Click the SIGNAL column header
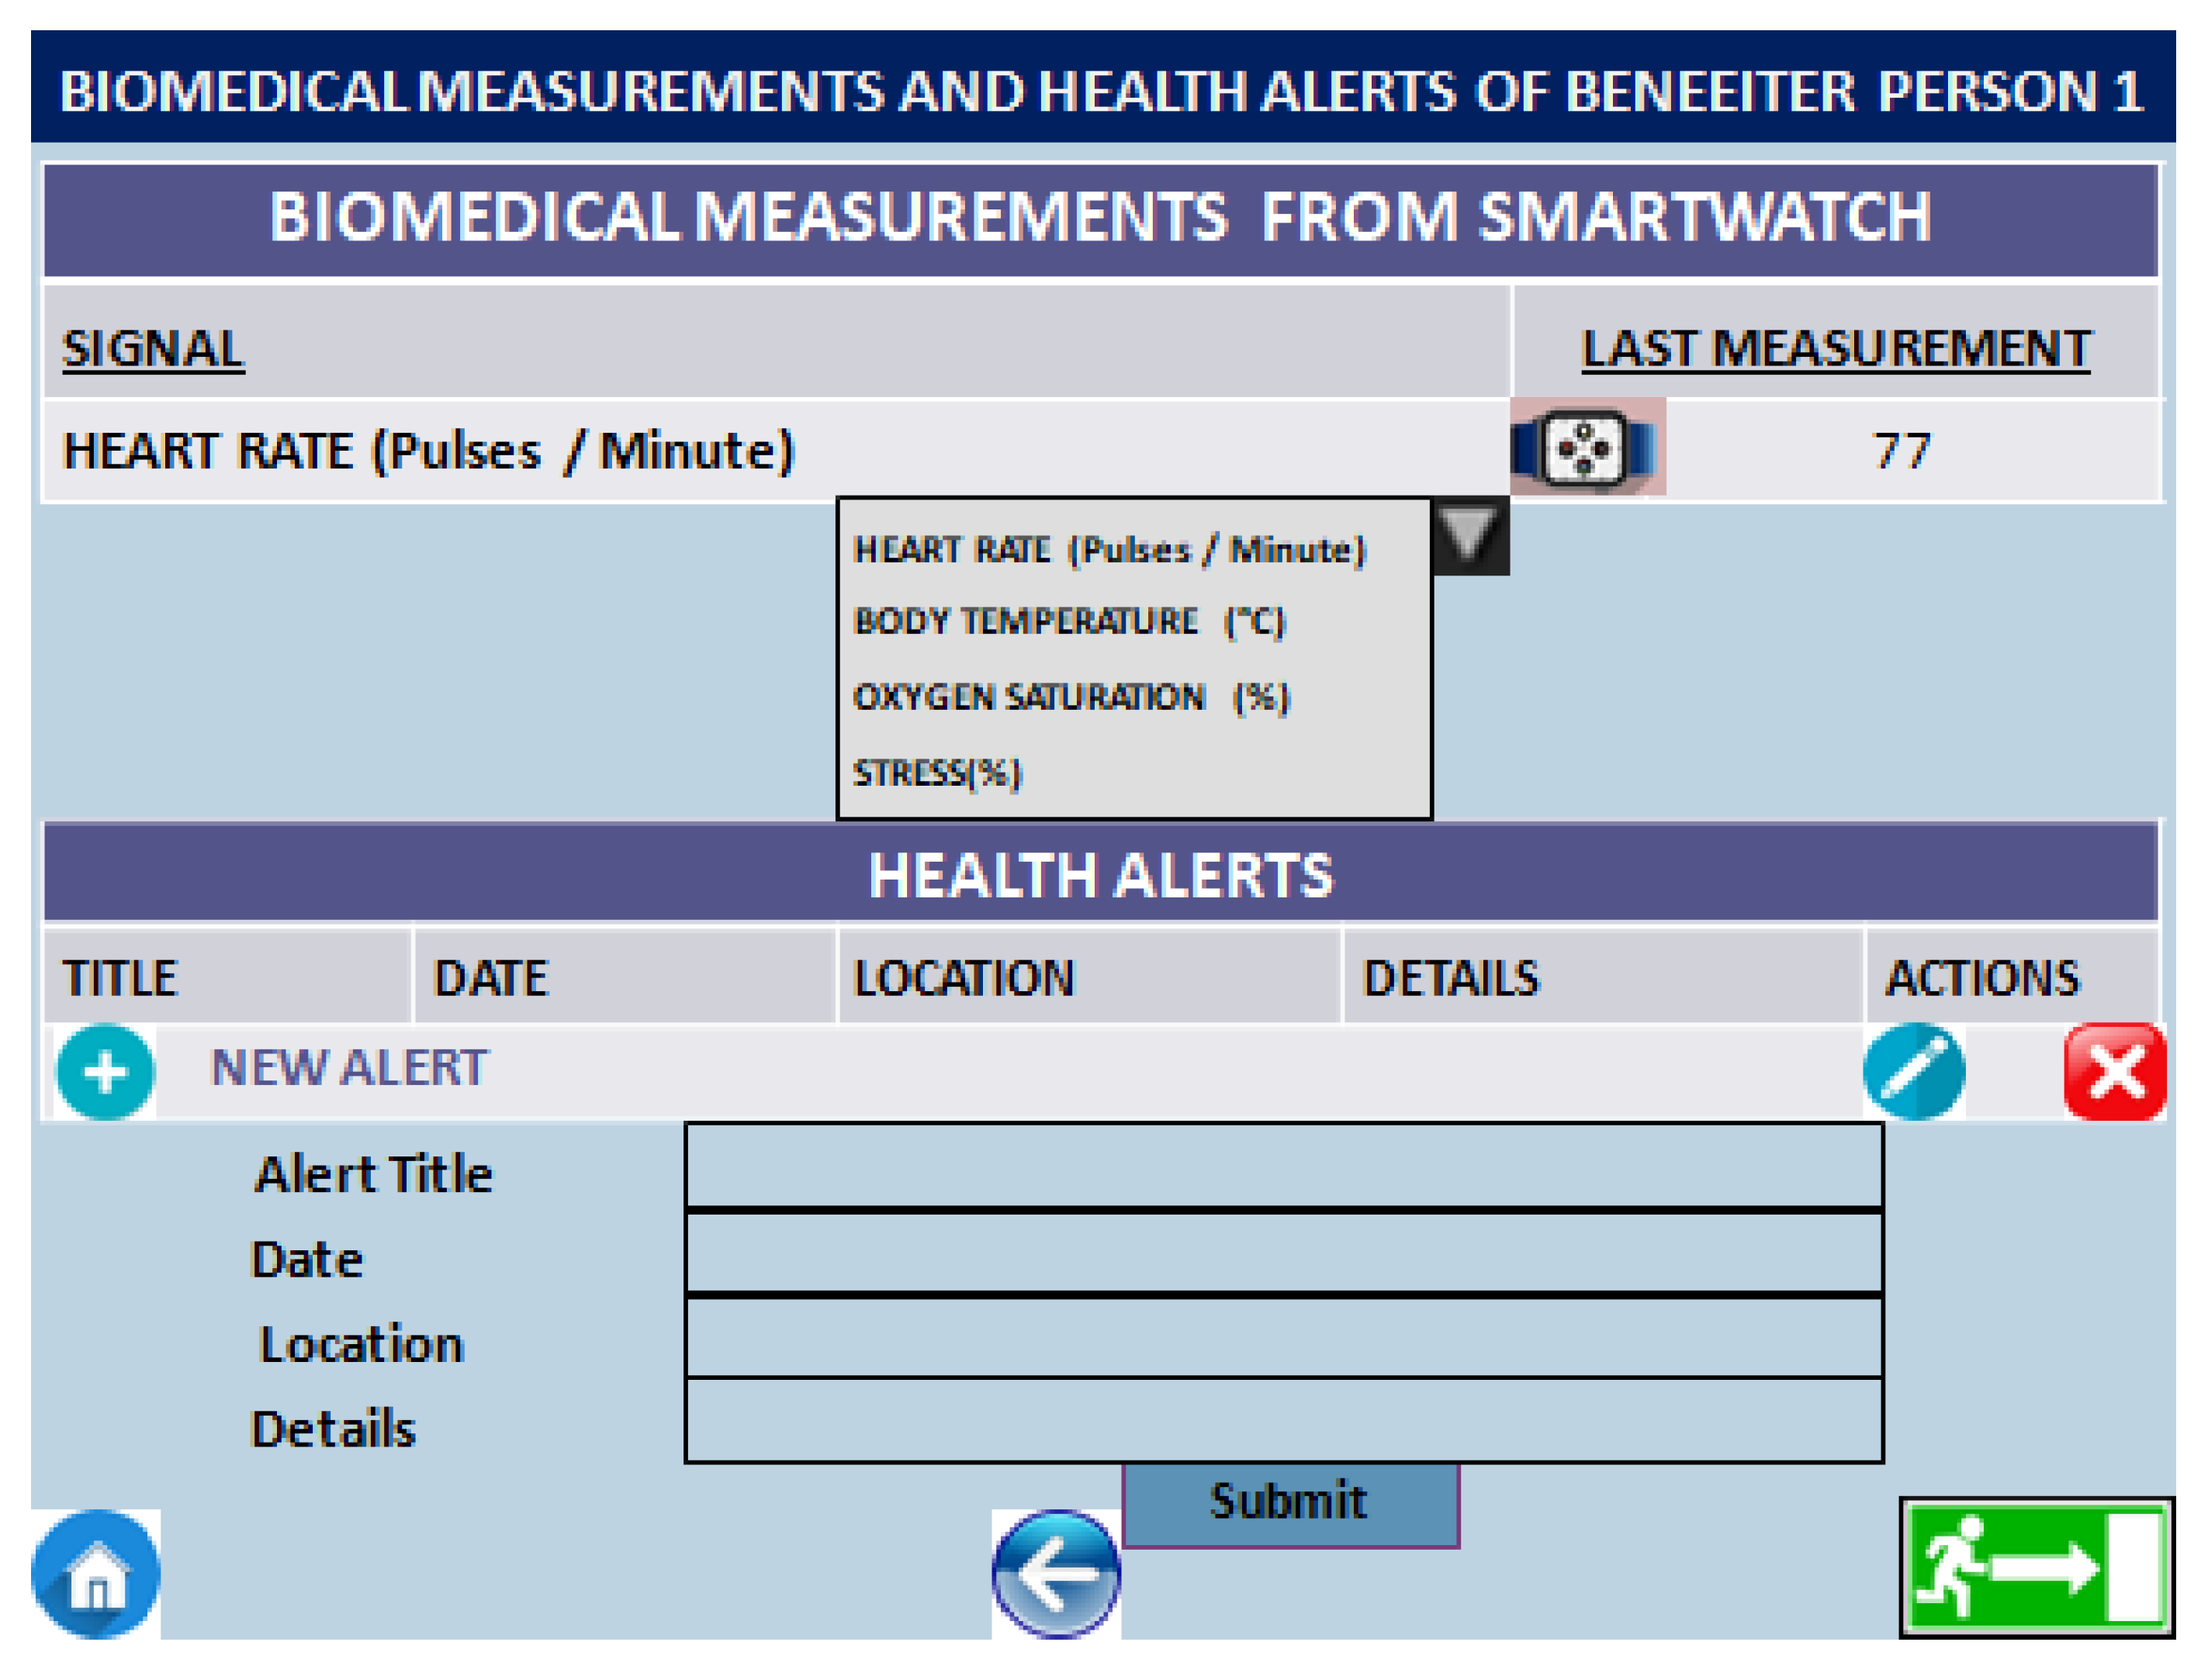2201x1680 pixels. click(153, 348)
